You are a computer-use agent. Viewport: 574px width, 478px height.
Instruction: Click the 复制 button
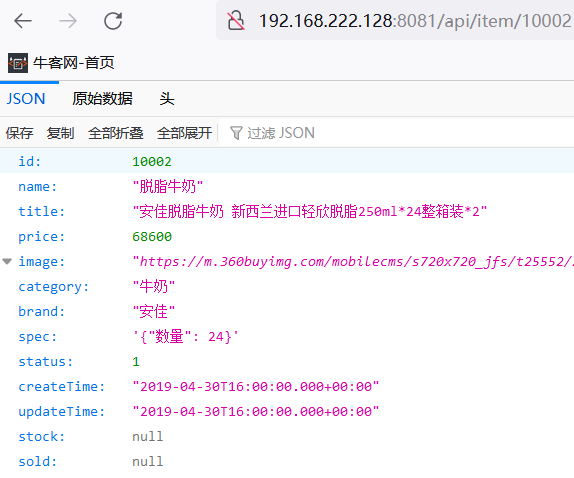point(60,133)
